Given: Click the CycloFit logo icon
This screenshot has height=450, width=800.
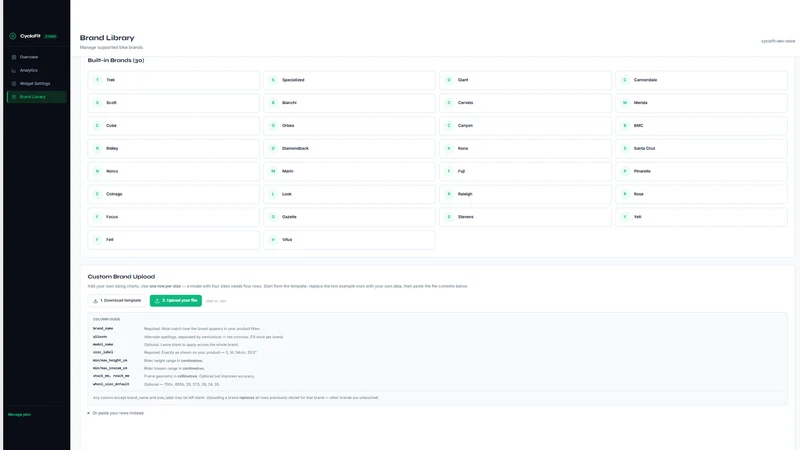Looking at the screenshot, I should [13, 36].
